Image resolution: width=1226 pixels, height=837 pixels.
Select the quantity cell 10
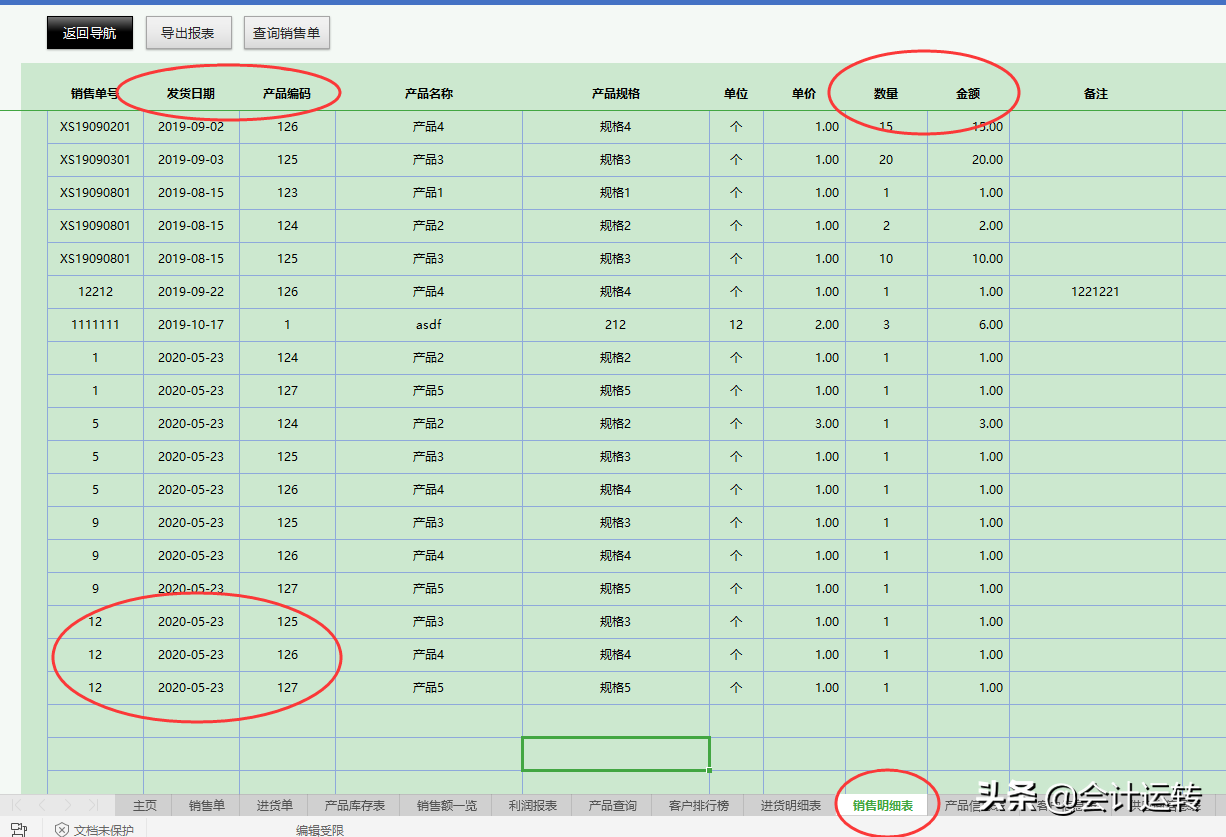point(886,259)
